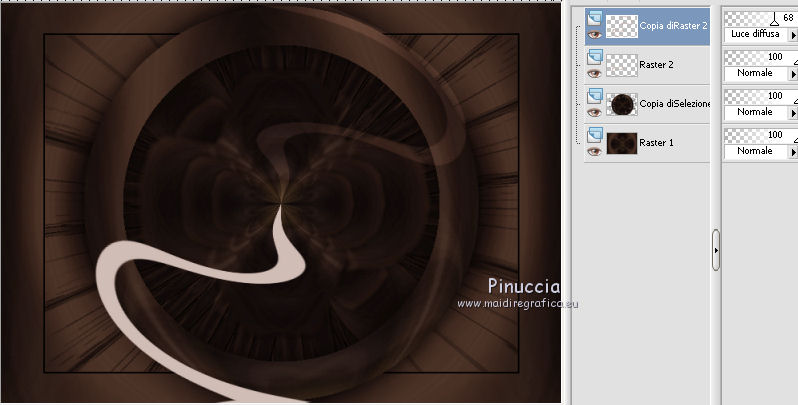The image size is (798, 405).
Task: Select the layer named Copia diSelezione
Action: pyautogui.click(x=675, y=103)
